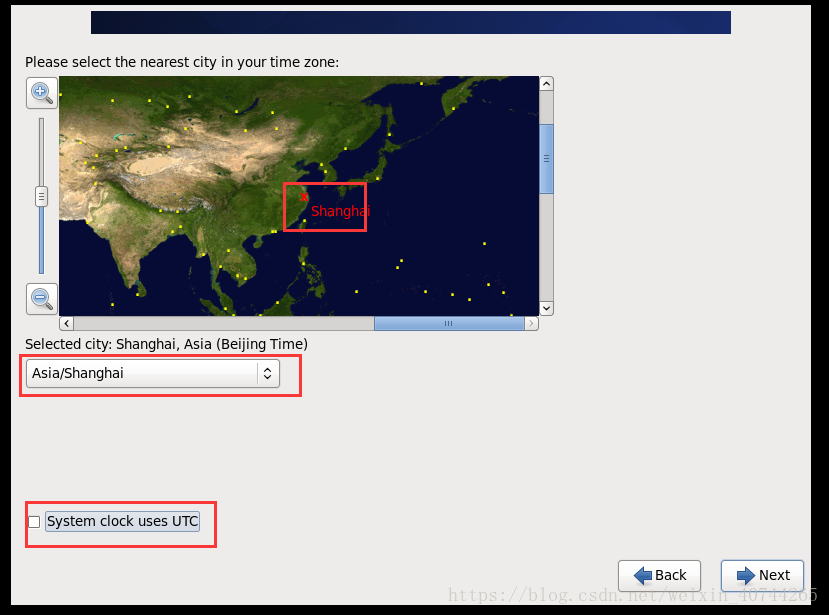Click the map scroll down arrow
Screen dimensions: 829x615
coord(547,308)
